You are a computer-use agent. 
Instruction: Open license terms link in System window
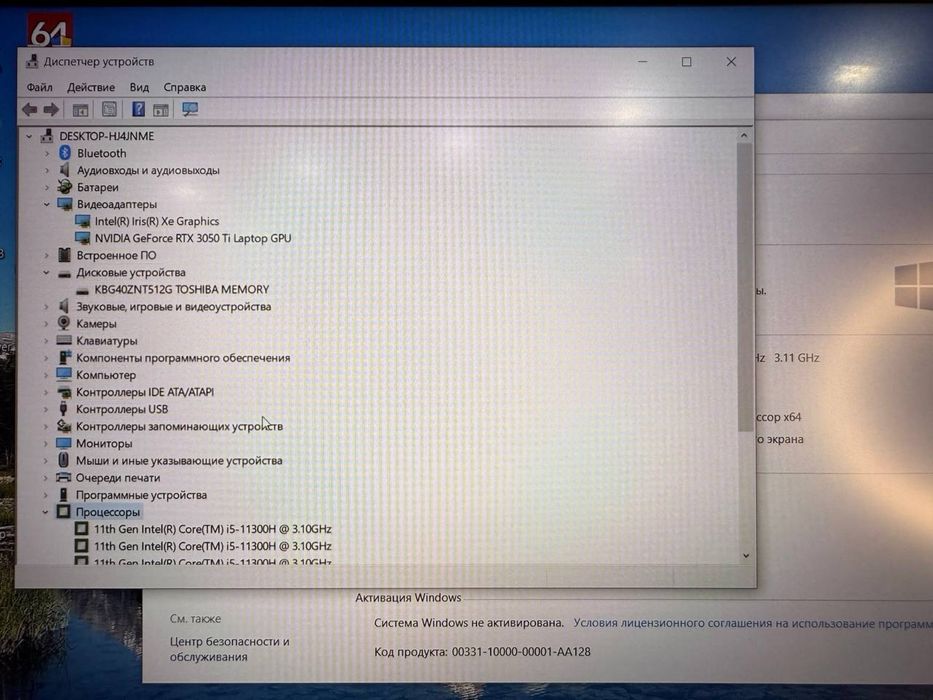click(x=753, y=623)
